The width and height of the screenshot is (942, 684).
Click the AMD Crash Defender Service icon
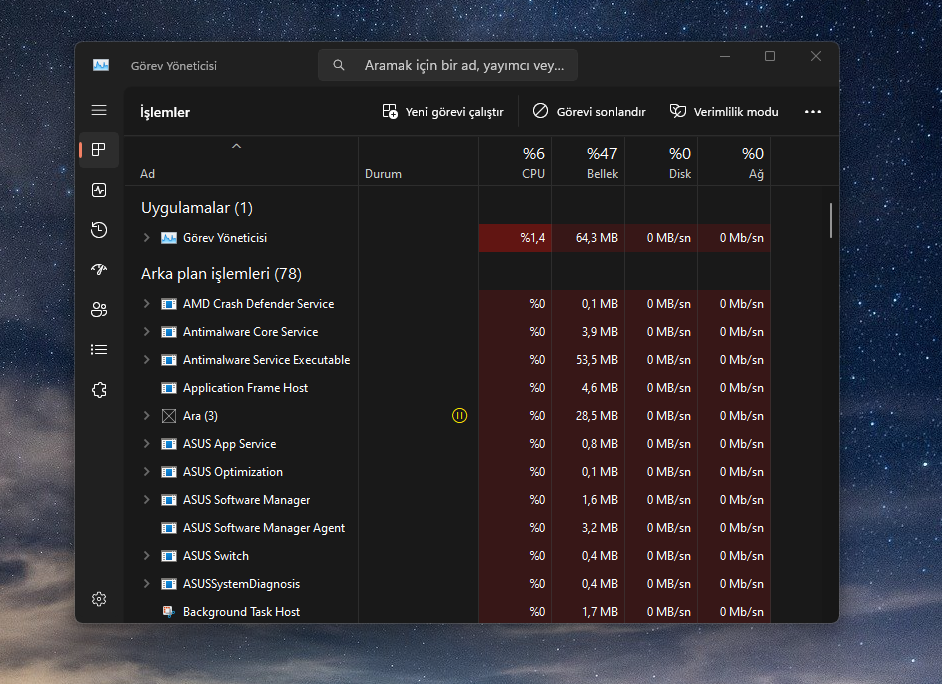(169, 304)
